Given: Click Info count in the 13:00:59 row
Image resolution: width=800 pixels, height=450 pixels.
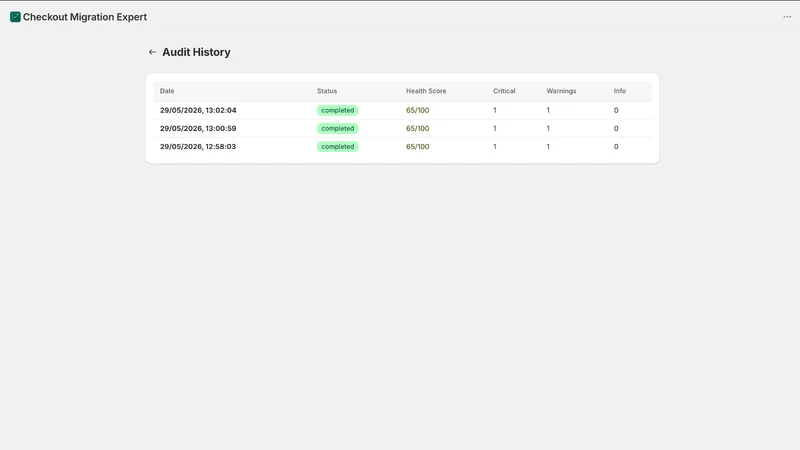Looking at the screenshot, I should click(616, 129).
